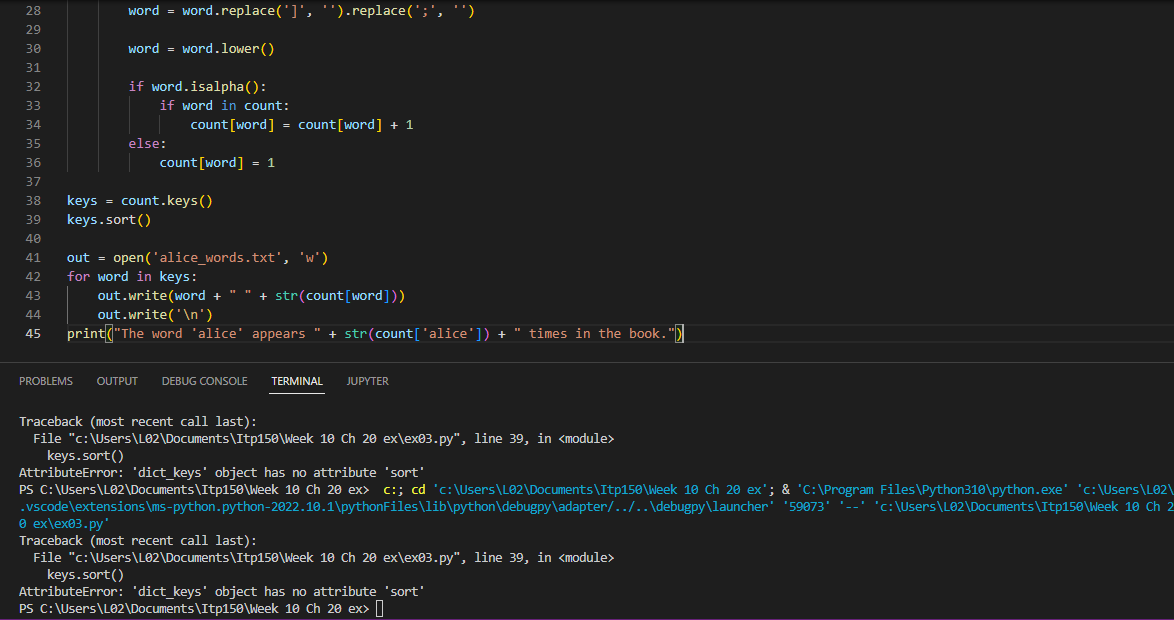Click the last AttributeError message in terminal

tap(222, 592)
